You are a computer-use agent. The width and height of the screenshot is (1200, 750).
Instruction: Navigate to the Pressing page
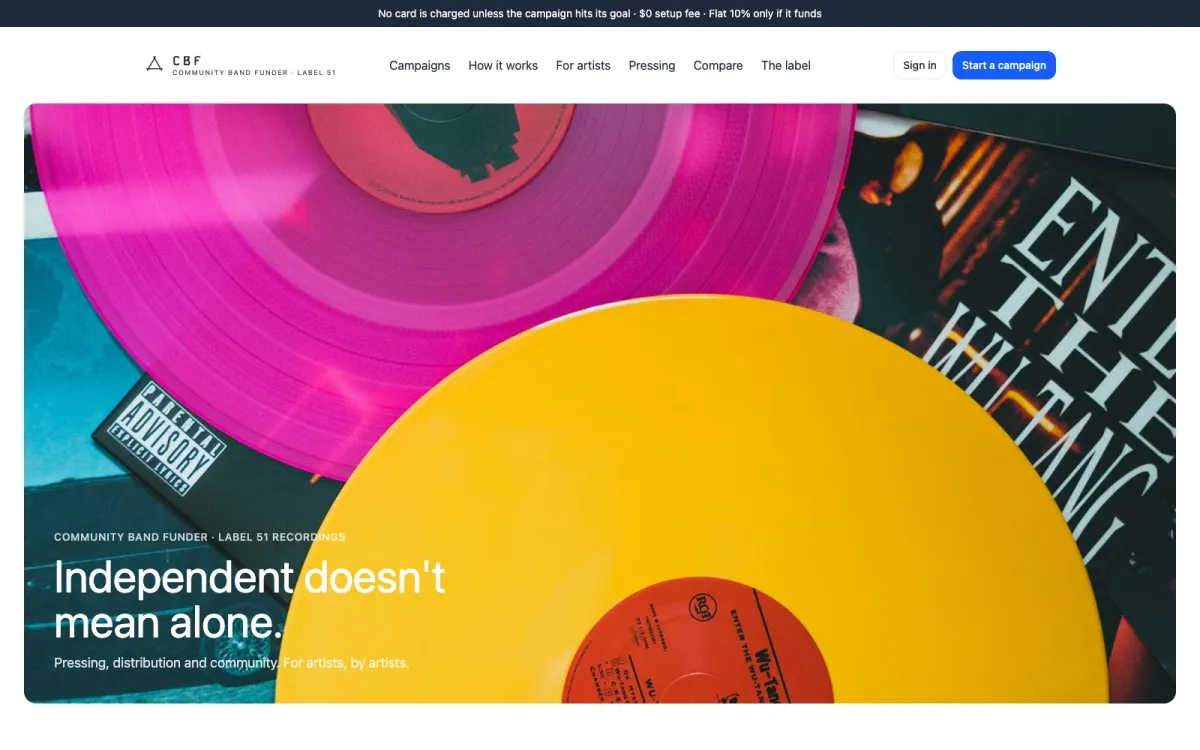(x=652, y=66)
